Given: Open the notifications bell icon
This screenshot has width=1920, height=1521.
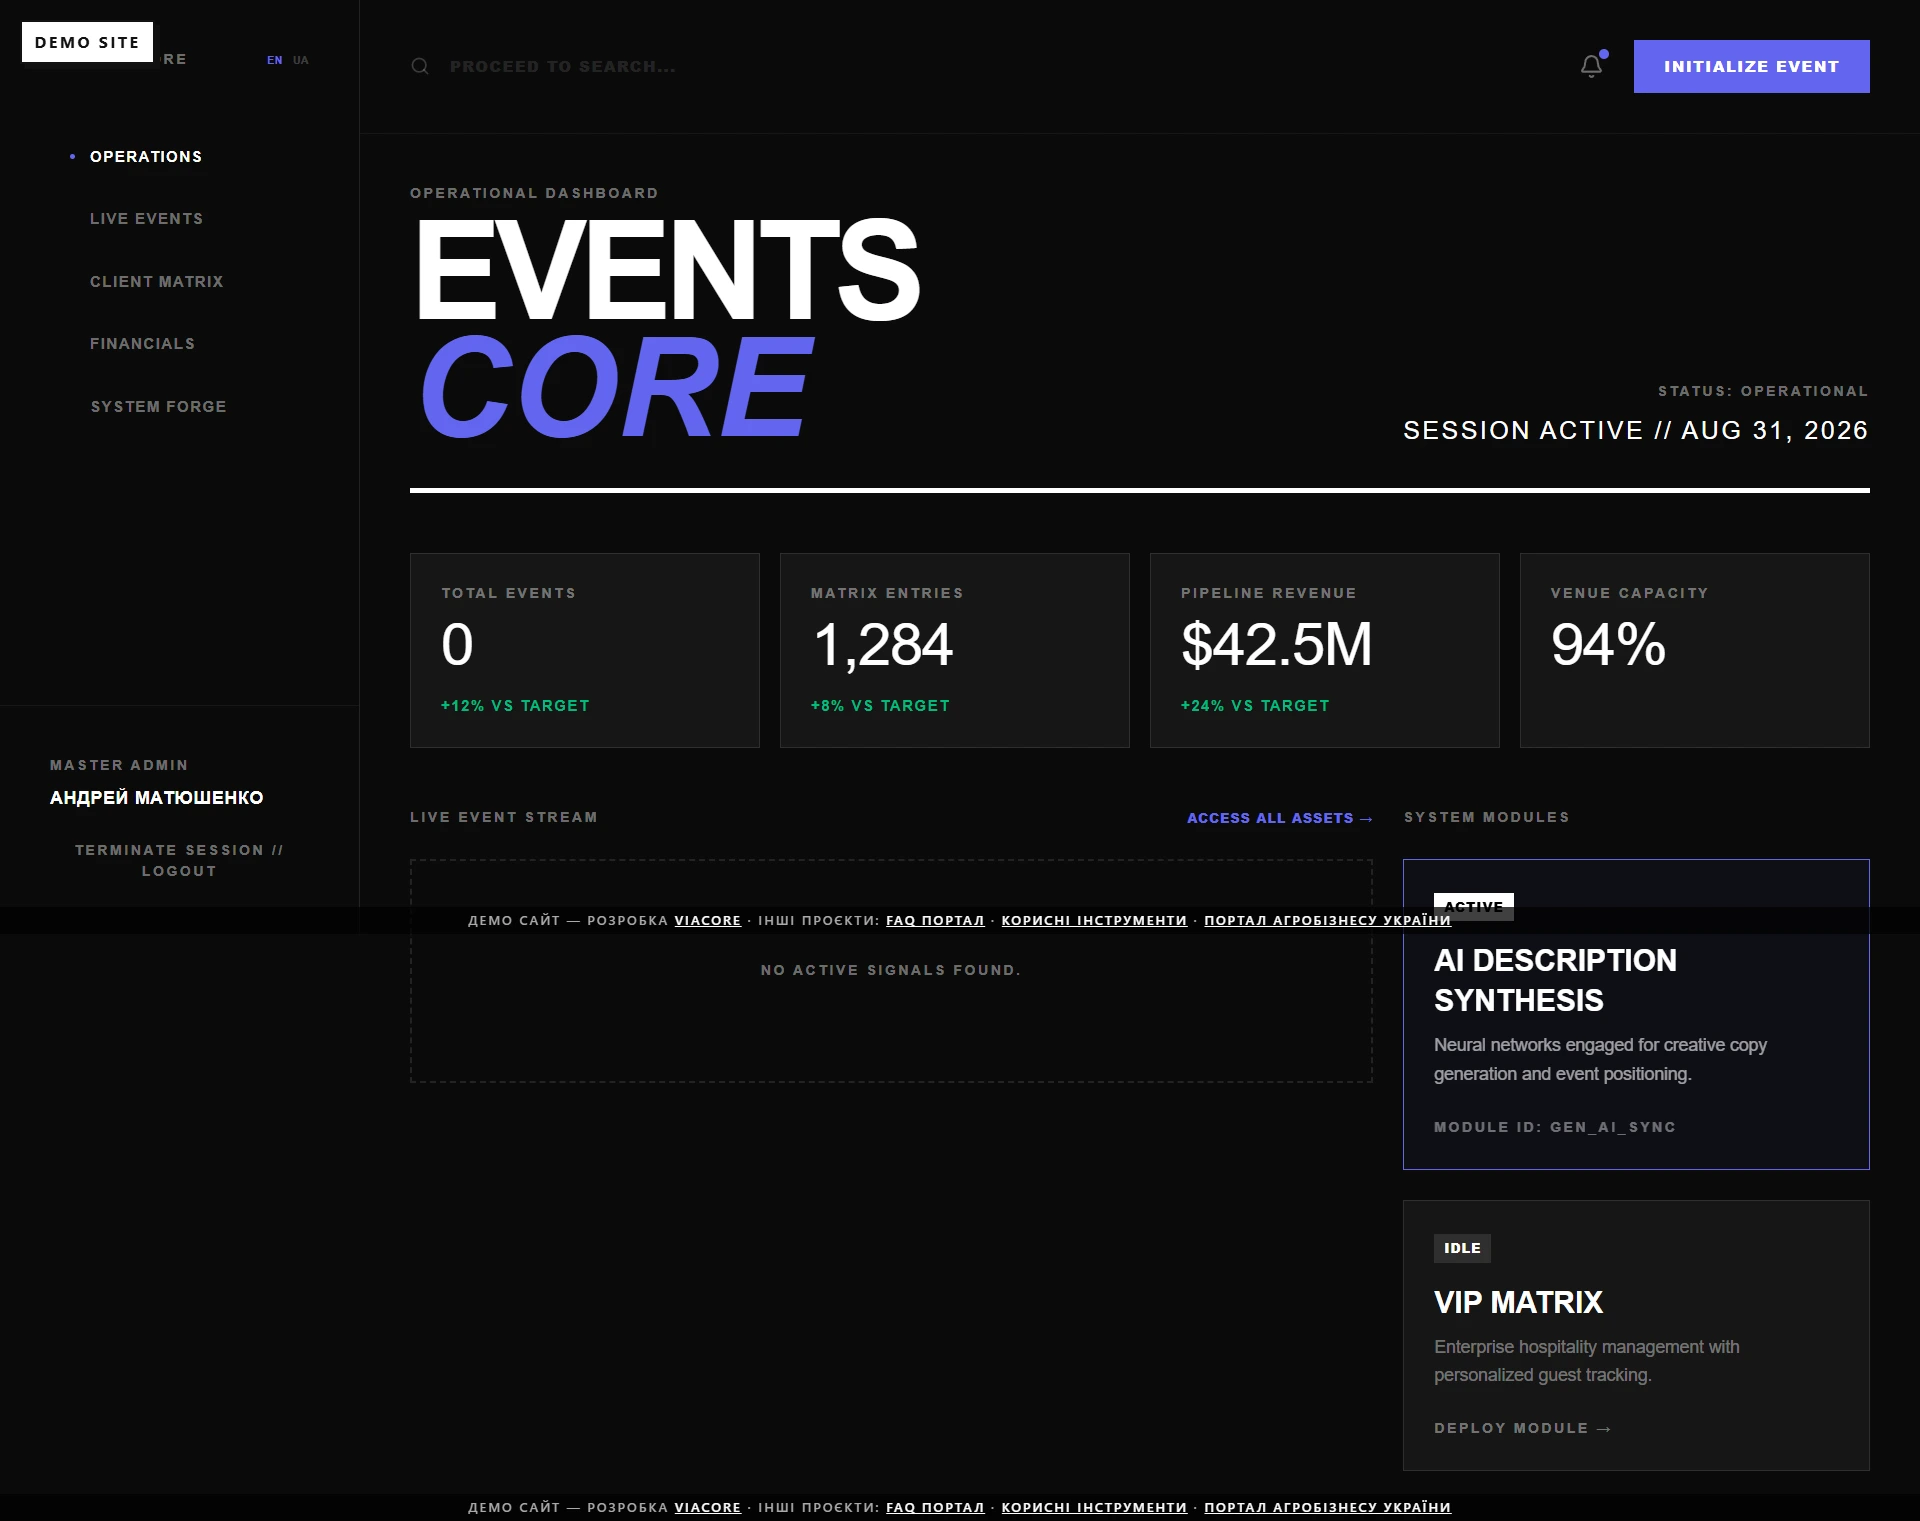Looking at the screenshot, I should pyautogui.click(x=1591, y=66).
